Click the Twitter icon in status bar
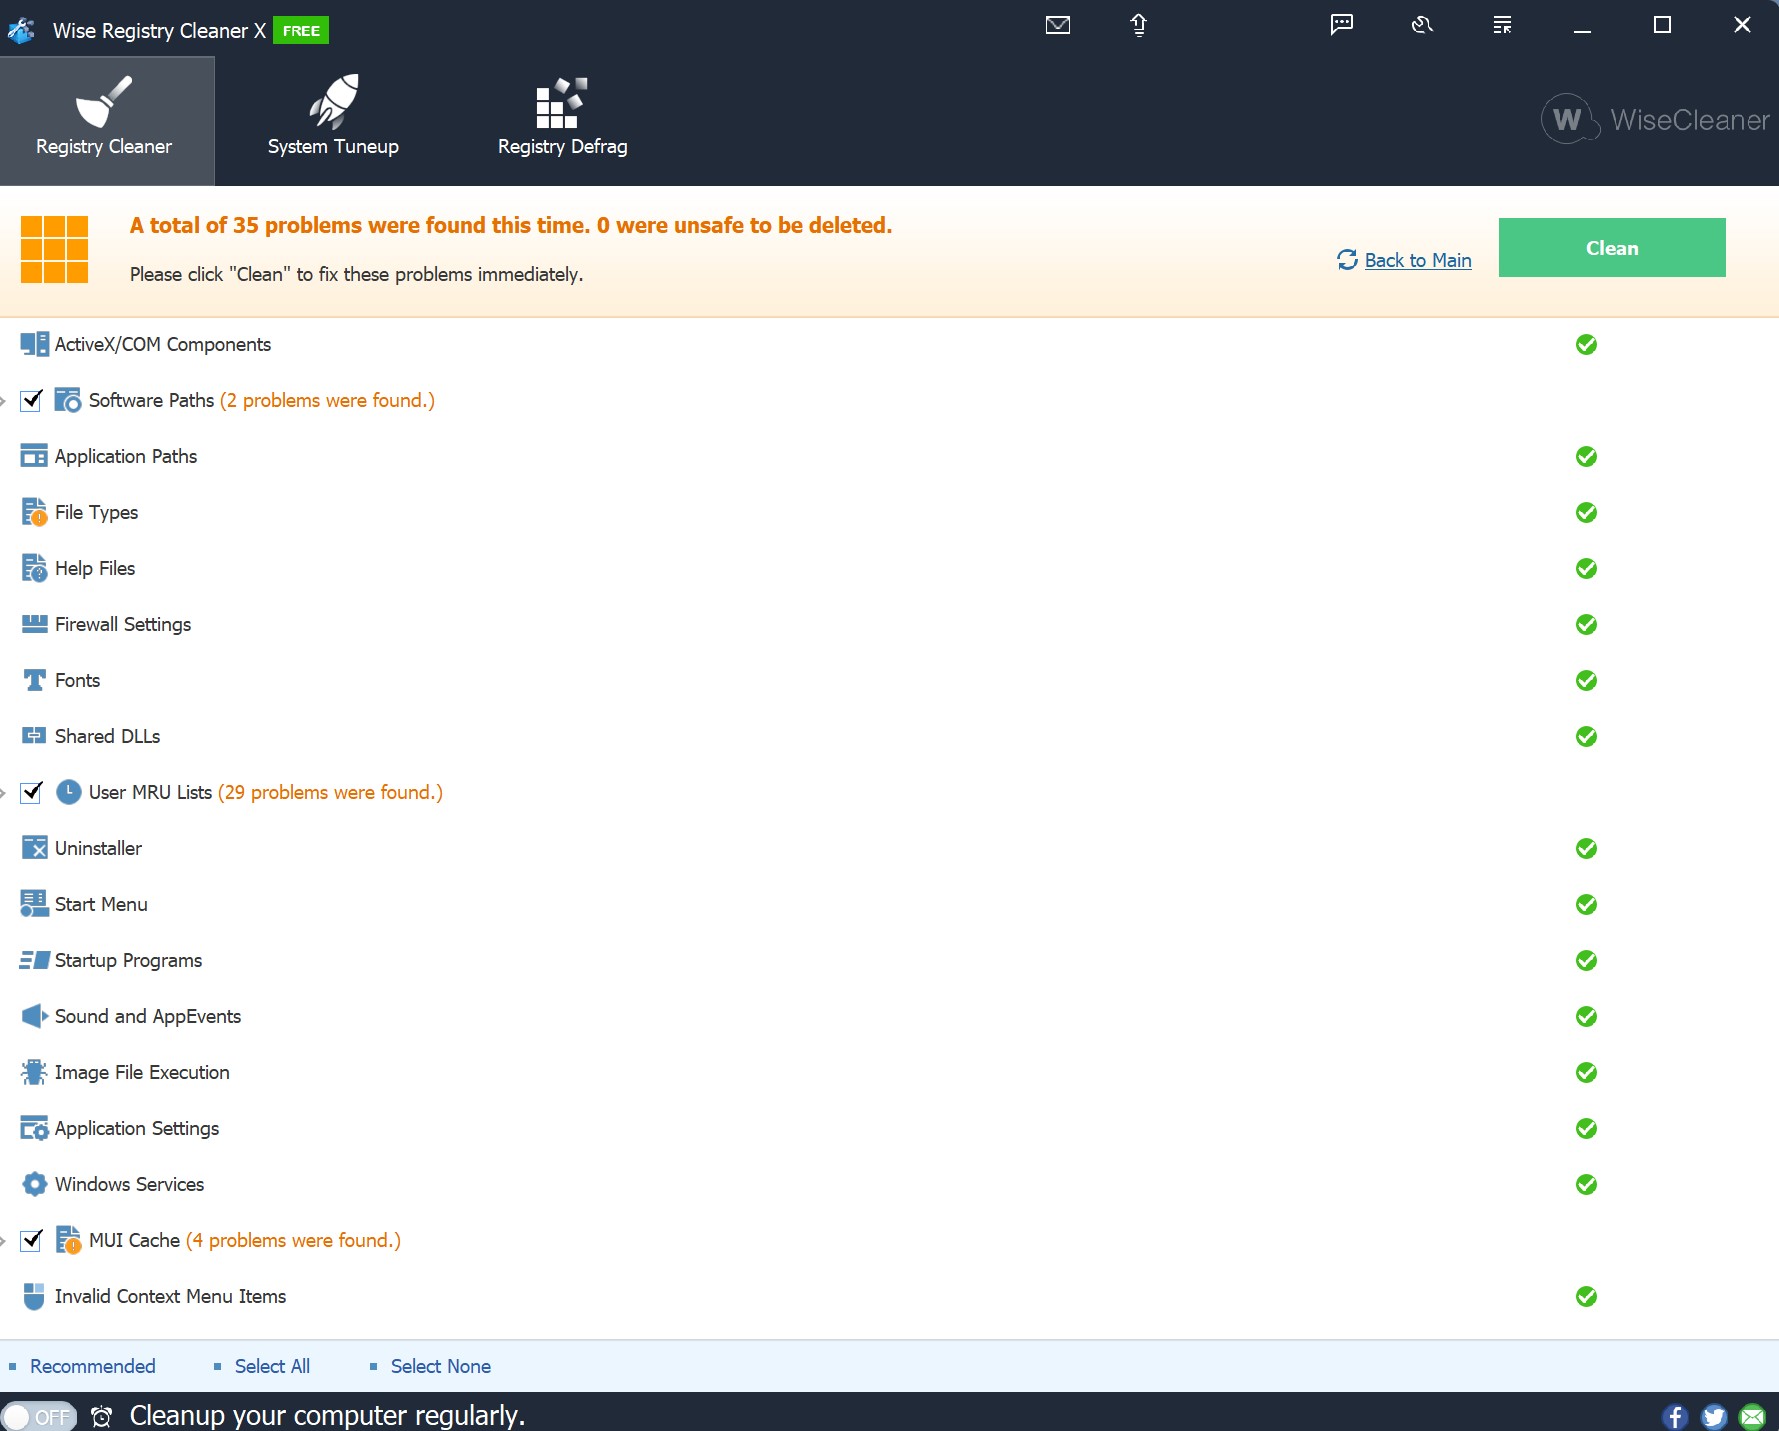 (1714, 1416)
